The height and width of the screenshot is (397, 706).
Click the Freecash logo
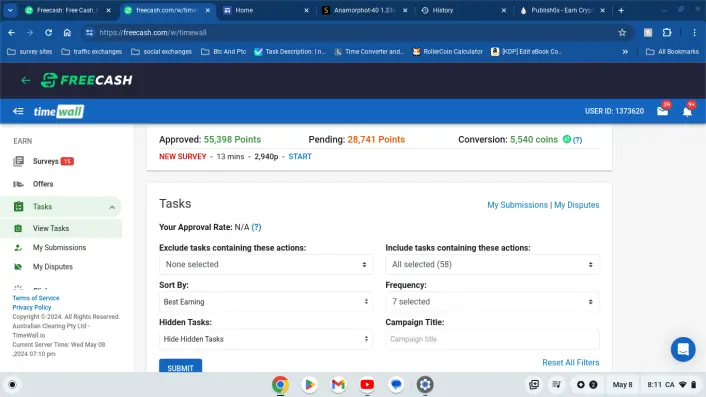click(87, 80)
